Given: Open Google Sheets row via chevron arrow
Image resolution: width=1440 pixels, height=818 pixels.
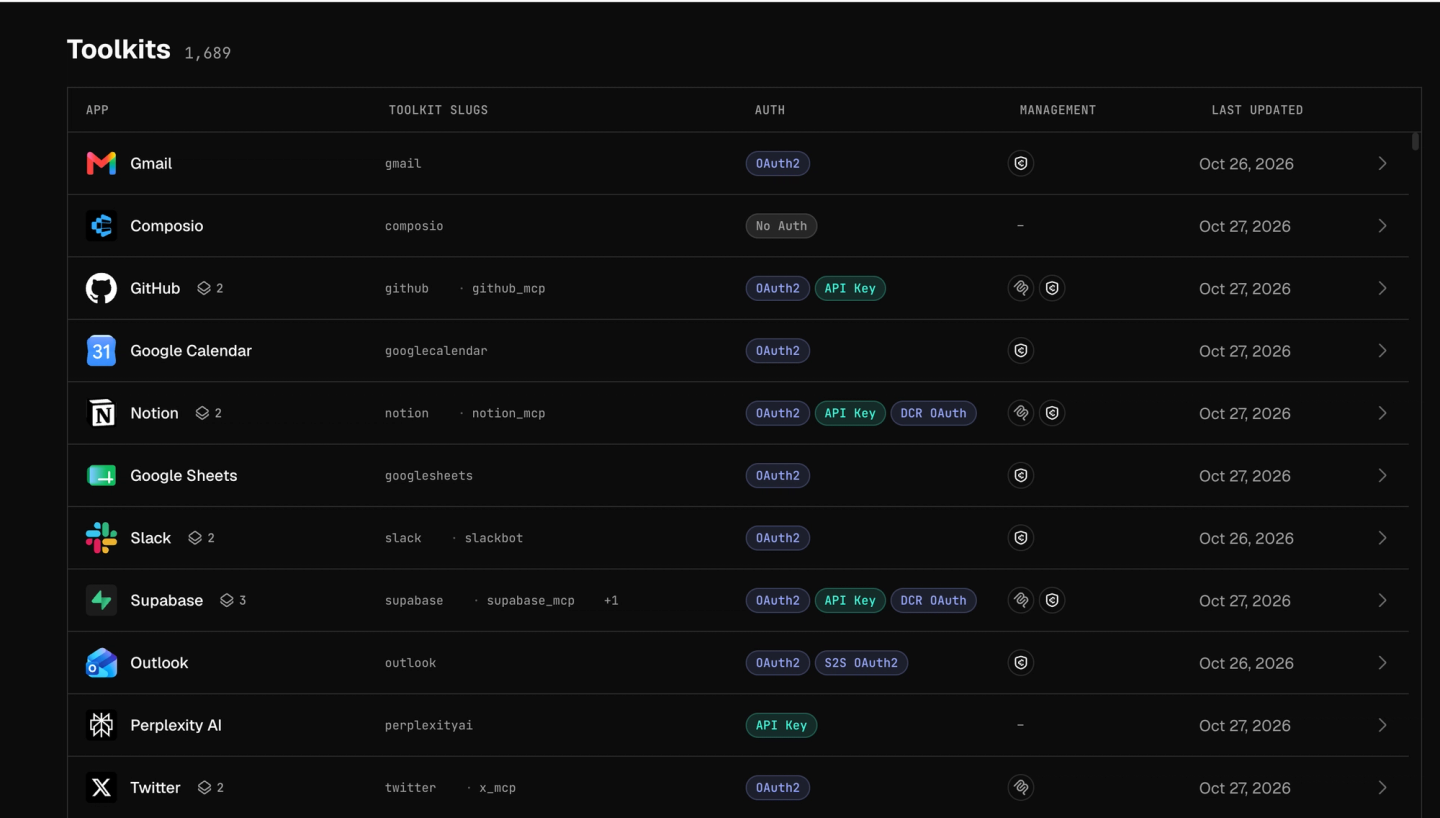Looking at the screenshot, I should 1382,476.
